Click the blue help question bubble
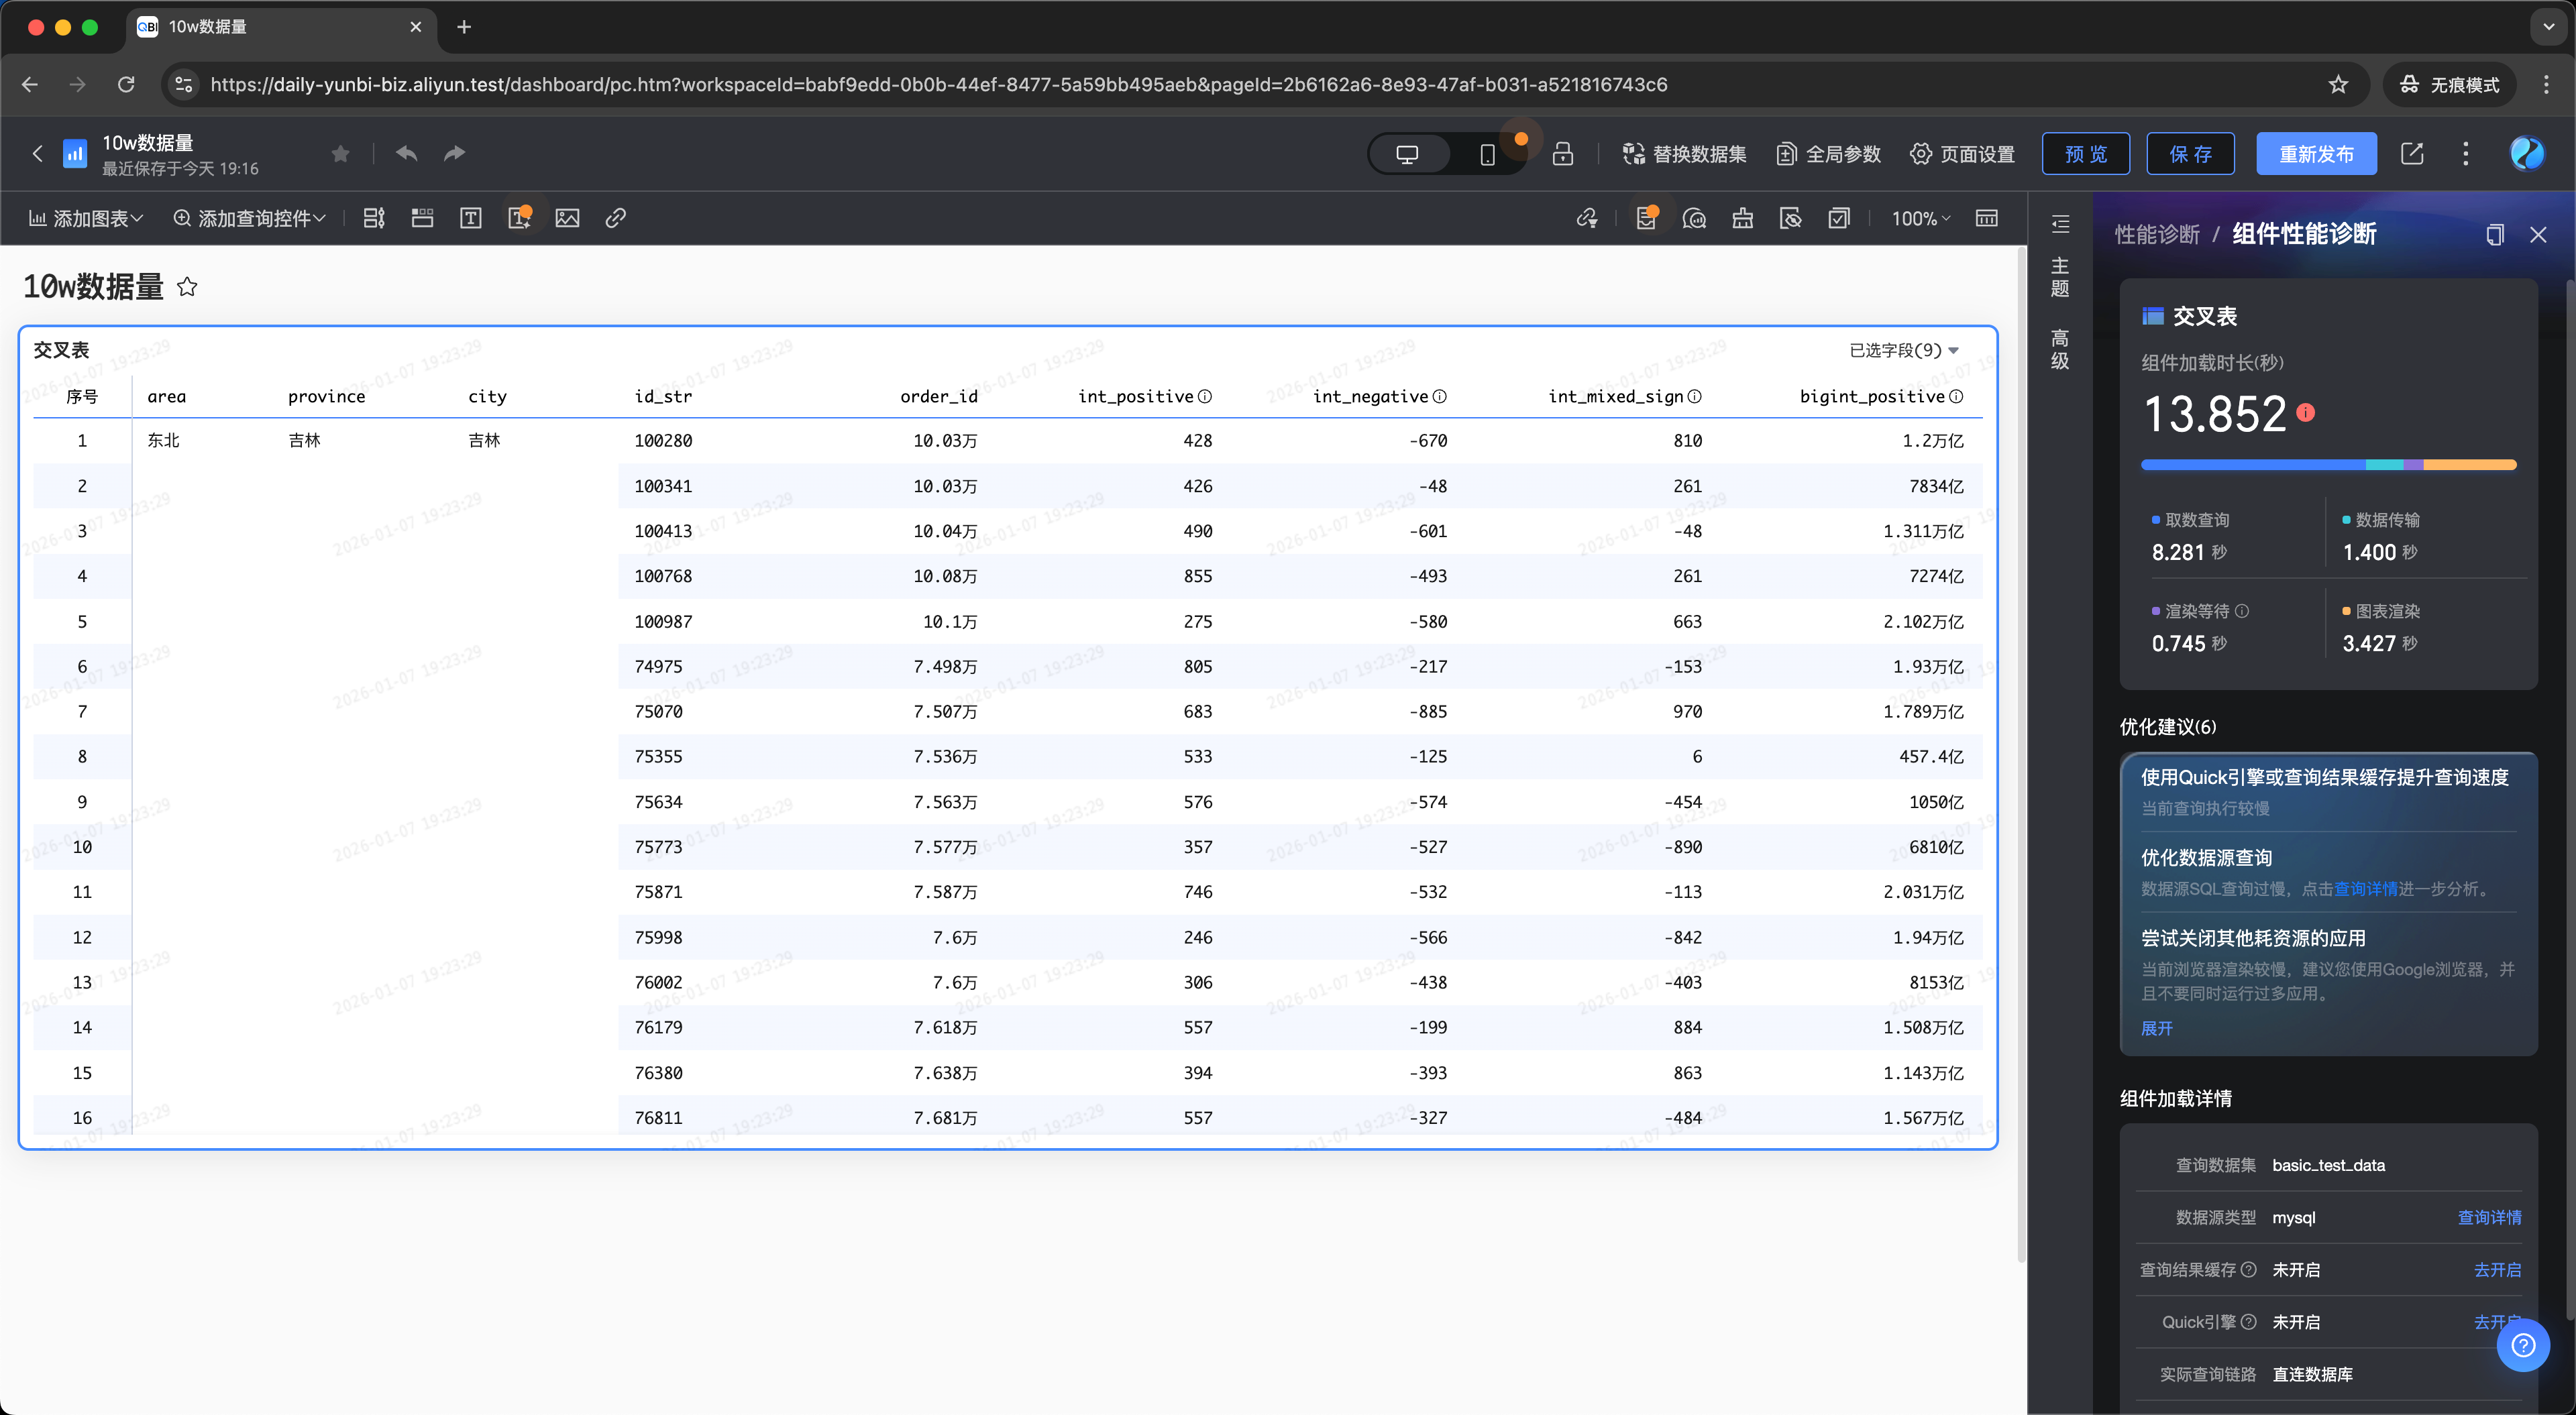Image resolution: width=2576 pixels, height=1415 pixels. [x=2523, y=1345]
